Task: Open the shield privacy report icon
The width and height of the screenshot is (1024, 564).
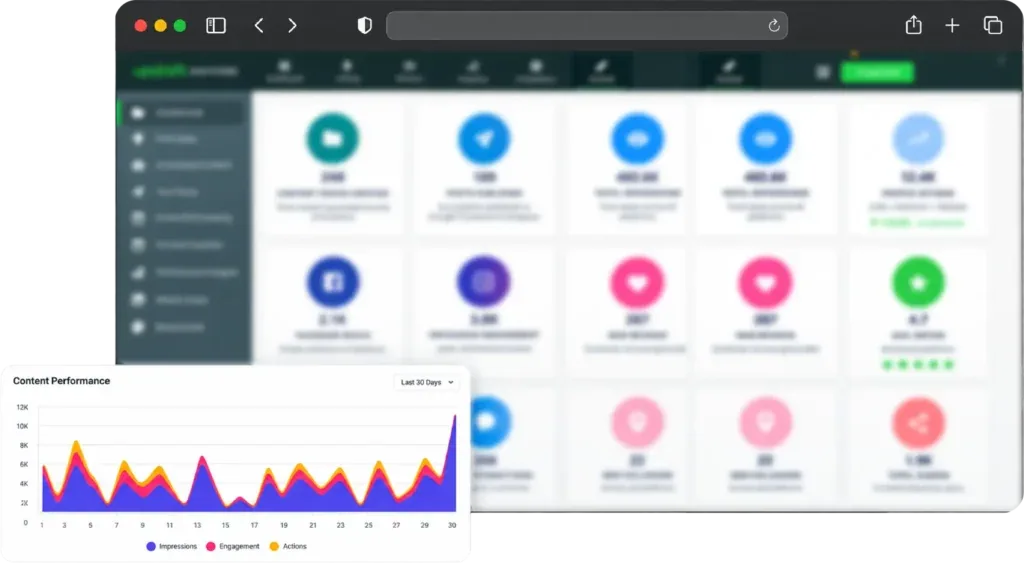Action: (x=364, y=25)
